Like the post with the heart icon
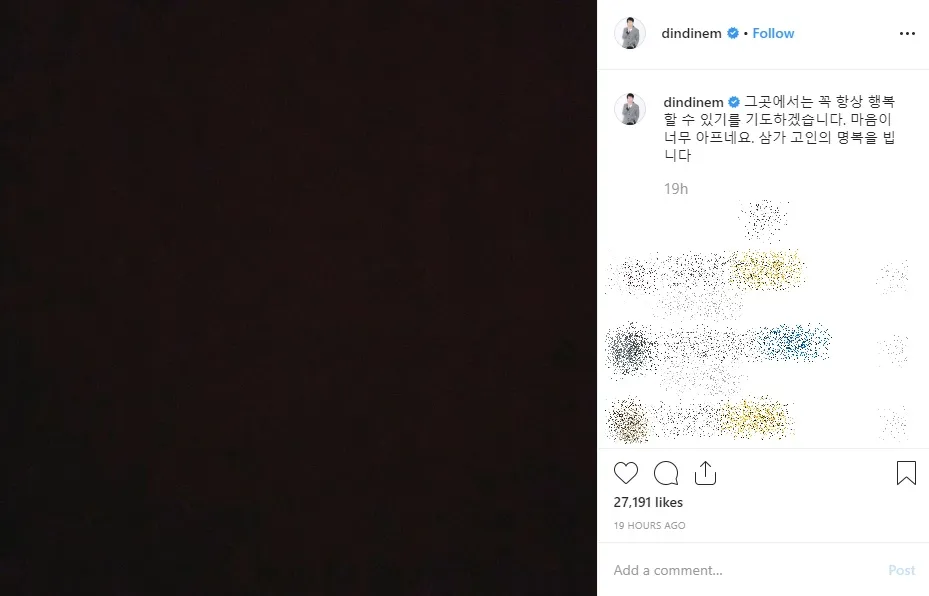The height and width of the screenshot is (596, 929). (x=626, y=473)
